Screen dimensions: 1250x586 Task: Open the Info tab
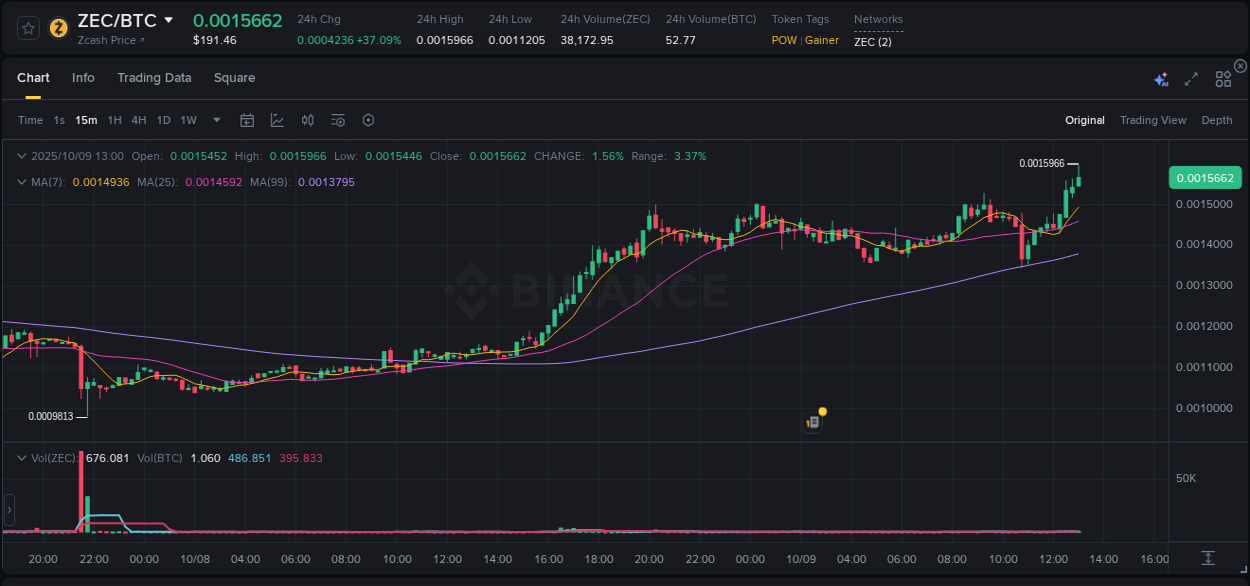point(83,78)
